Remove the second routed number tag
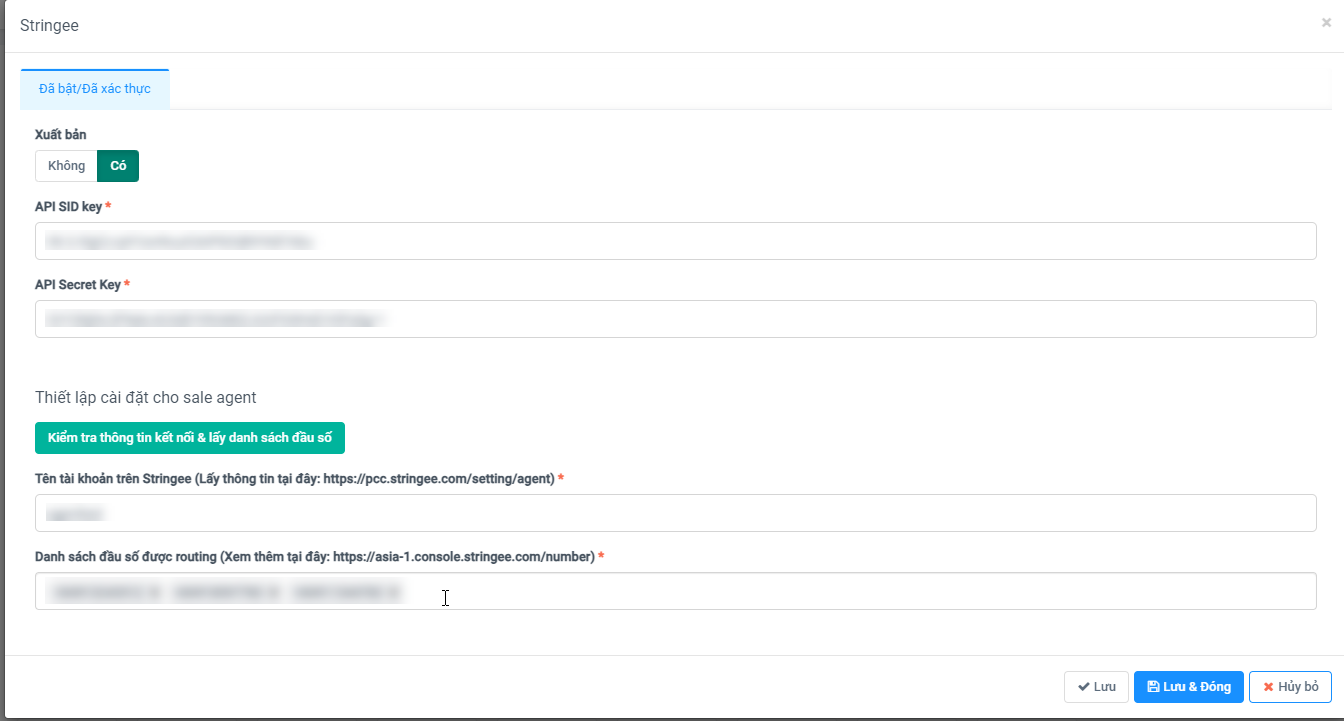 (x=272, y=593)
